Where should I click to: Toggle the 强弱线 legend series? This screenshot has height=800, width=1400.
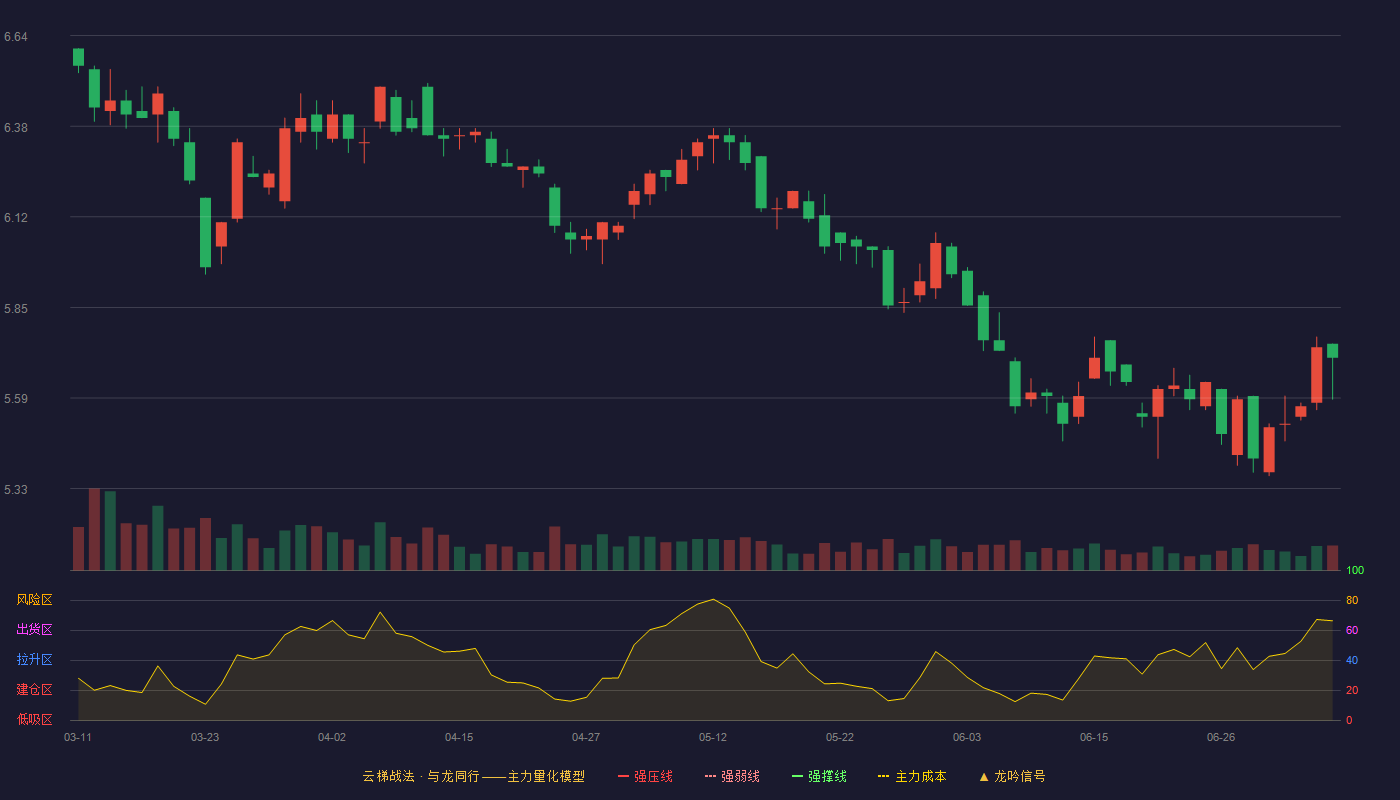tap(732, 776)
